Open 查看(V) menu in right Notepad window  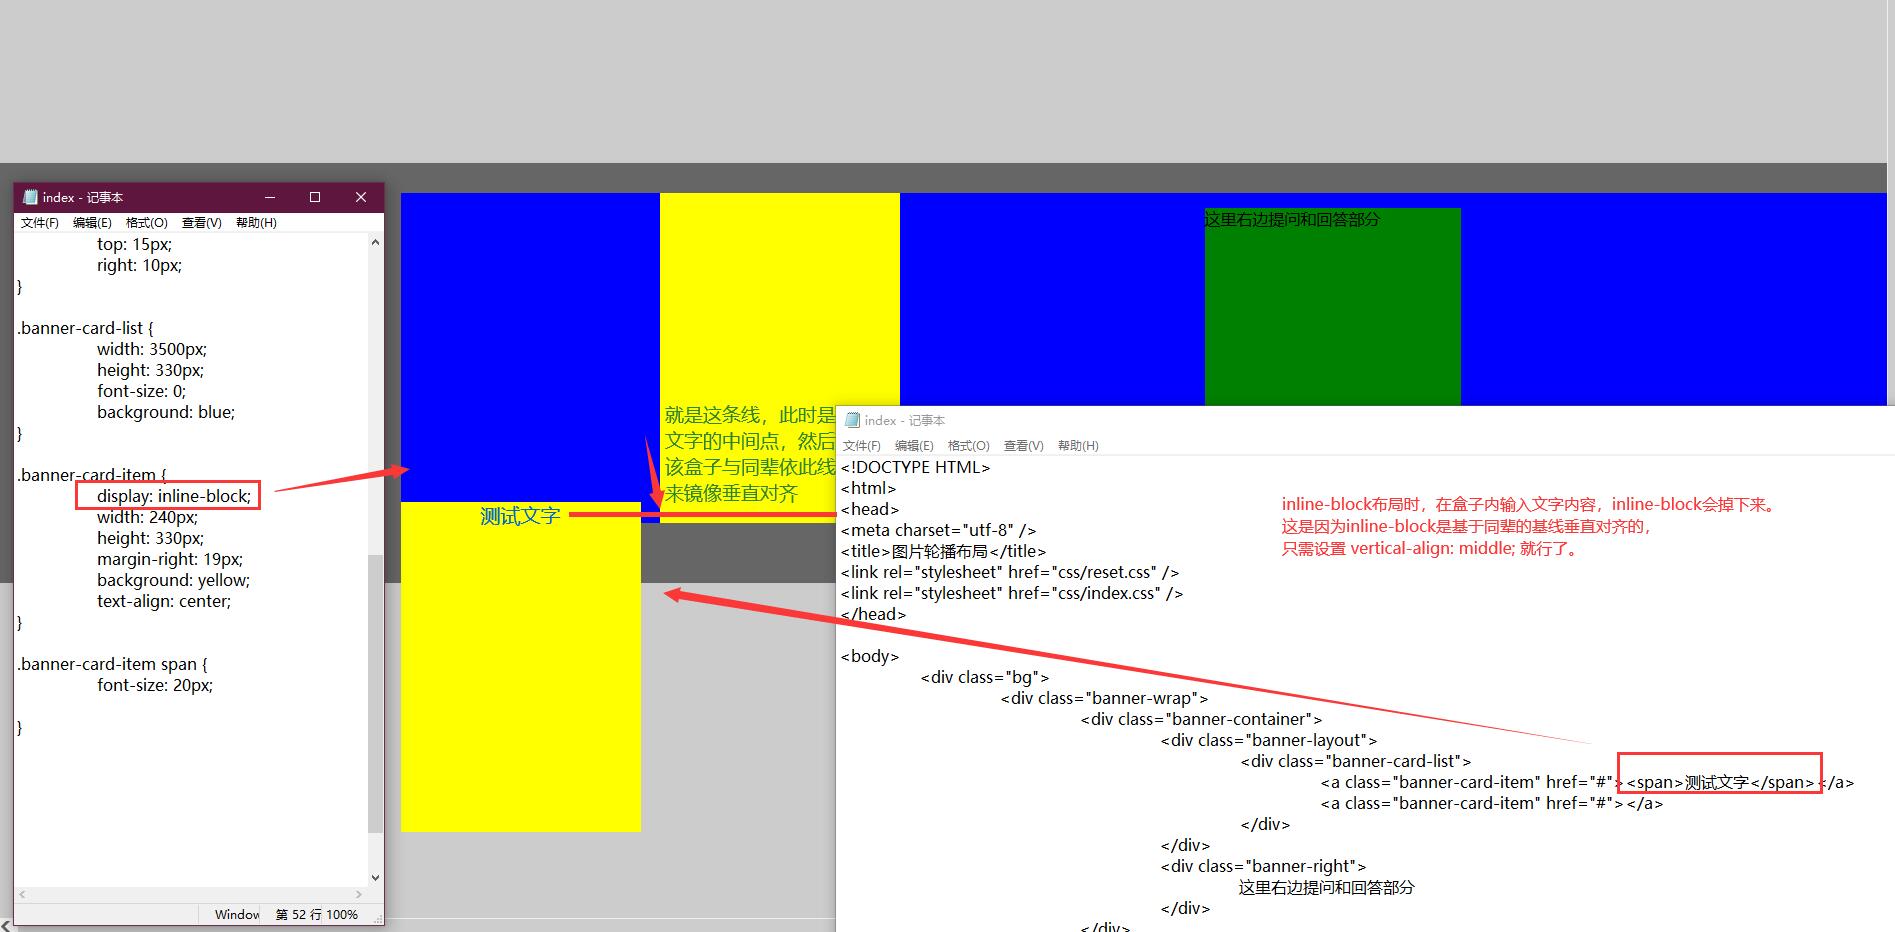point(1023,446)
